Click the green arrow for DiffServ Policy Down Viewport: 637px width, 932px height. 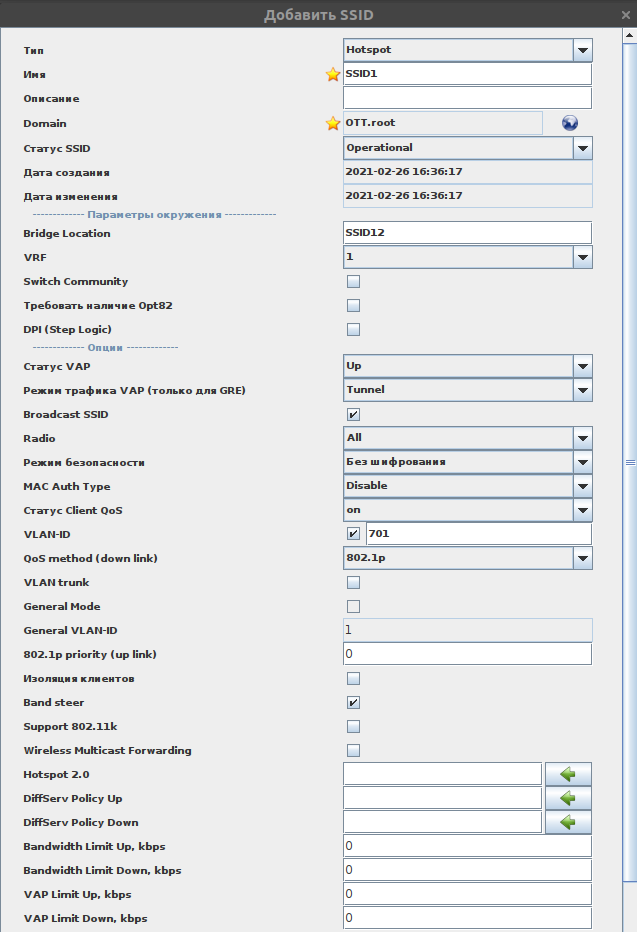(x=568, y=822)
